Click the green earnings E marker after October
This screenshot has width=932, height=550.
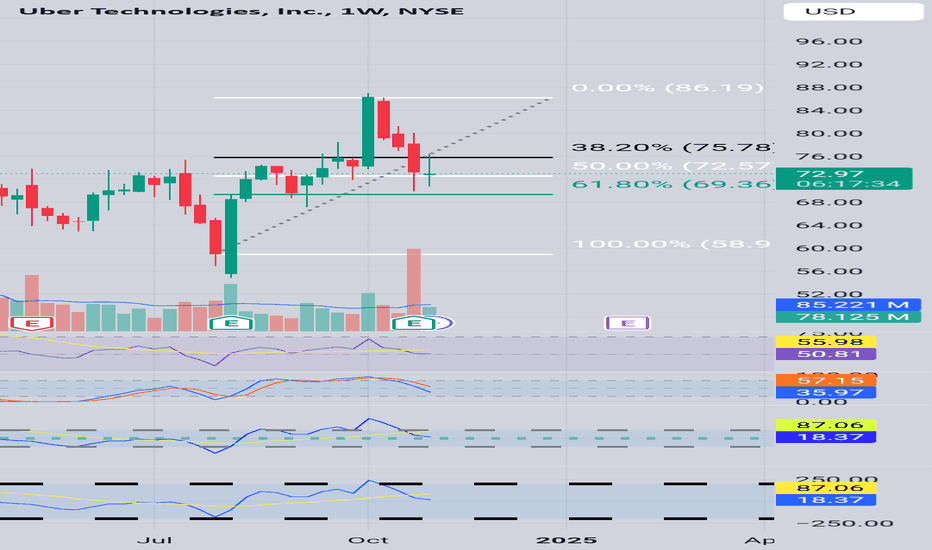pos(414,323)
